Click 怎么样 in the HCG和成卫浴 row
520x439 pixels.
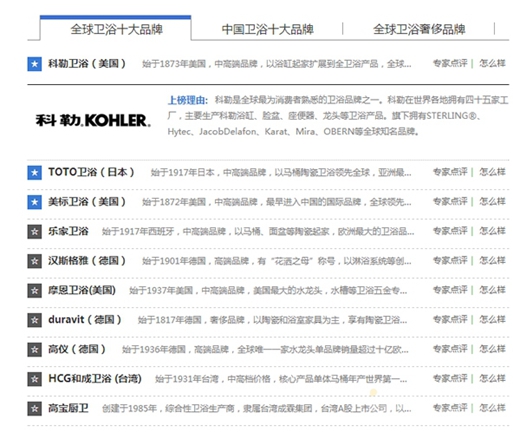(492, 378)
